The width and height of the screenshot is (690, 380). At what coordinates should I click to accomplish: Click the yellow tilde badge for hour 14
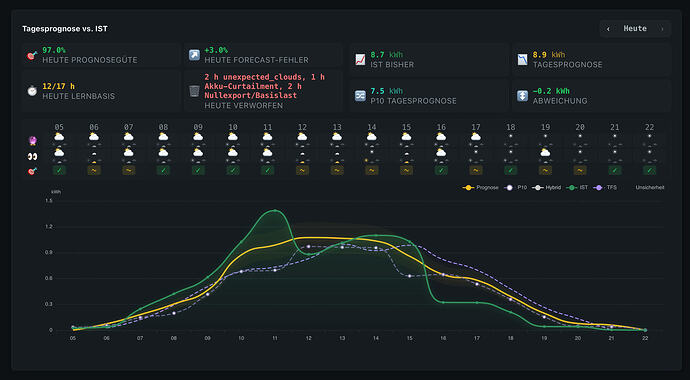point(372,170)
